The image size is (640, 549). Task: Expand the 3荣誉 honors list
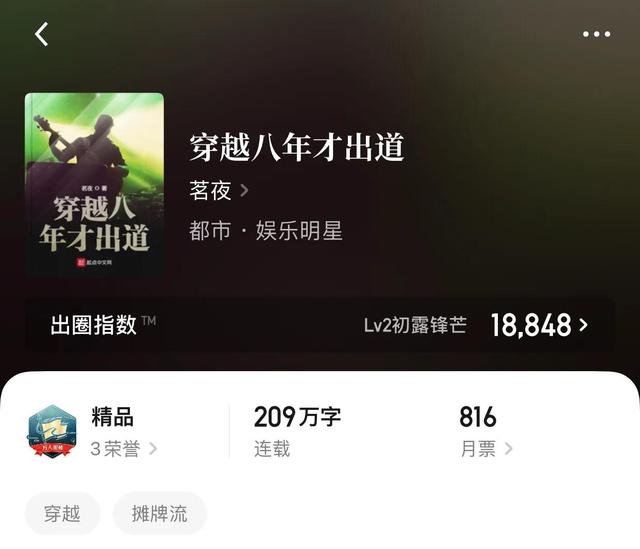[x=124, y=449]
